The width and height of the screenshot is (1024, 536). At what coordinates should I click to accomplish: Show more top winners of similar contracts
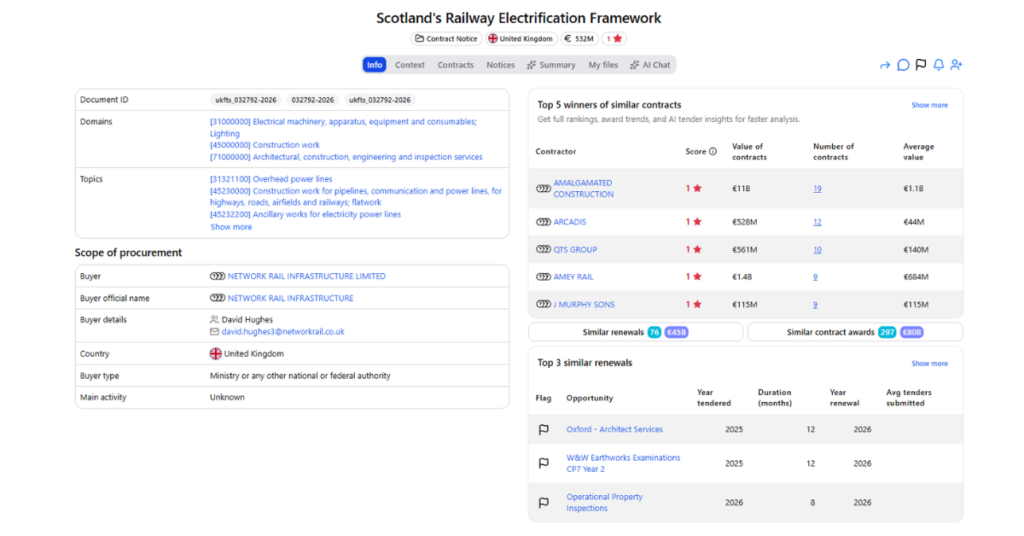coord(929,105)
